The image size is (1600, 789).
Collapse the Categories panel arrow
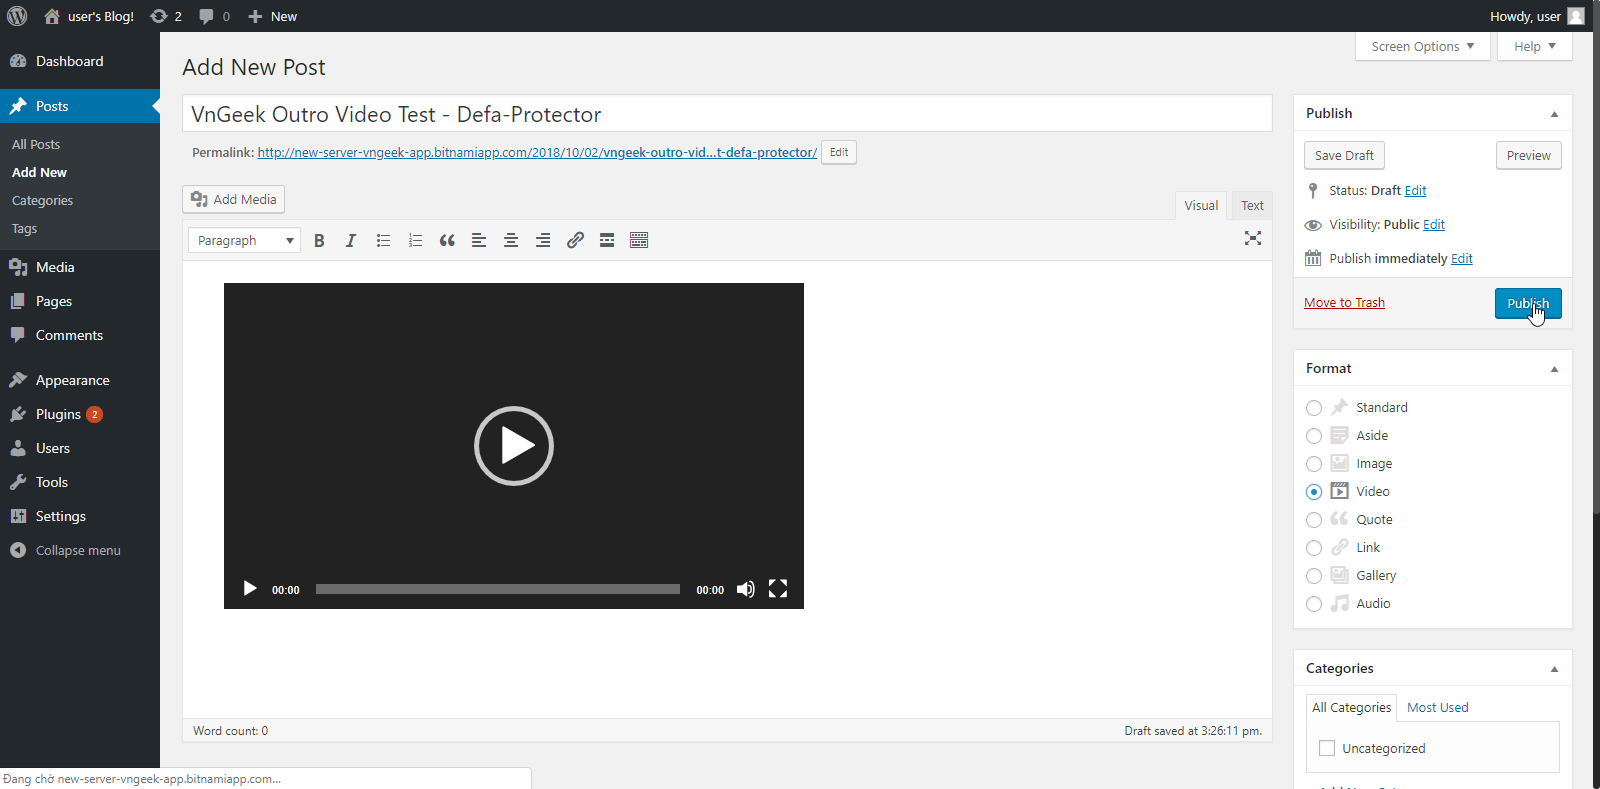(1554, 669)
